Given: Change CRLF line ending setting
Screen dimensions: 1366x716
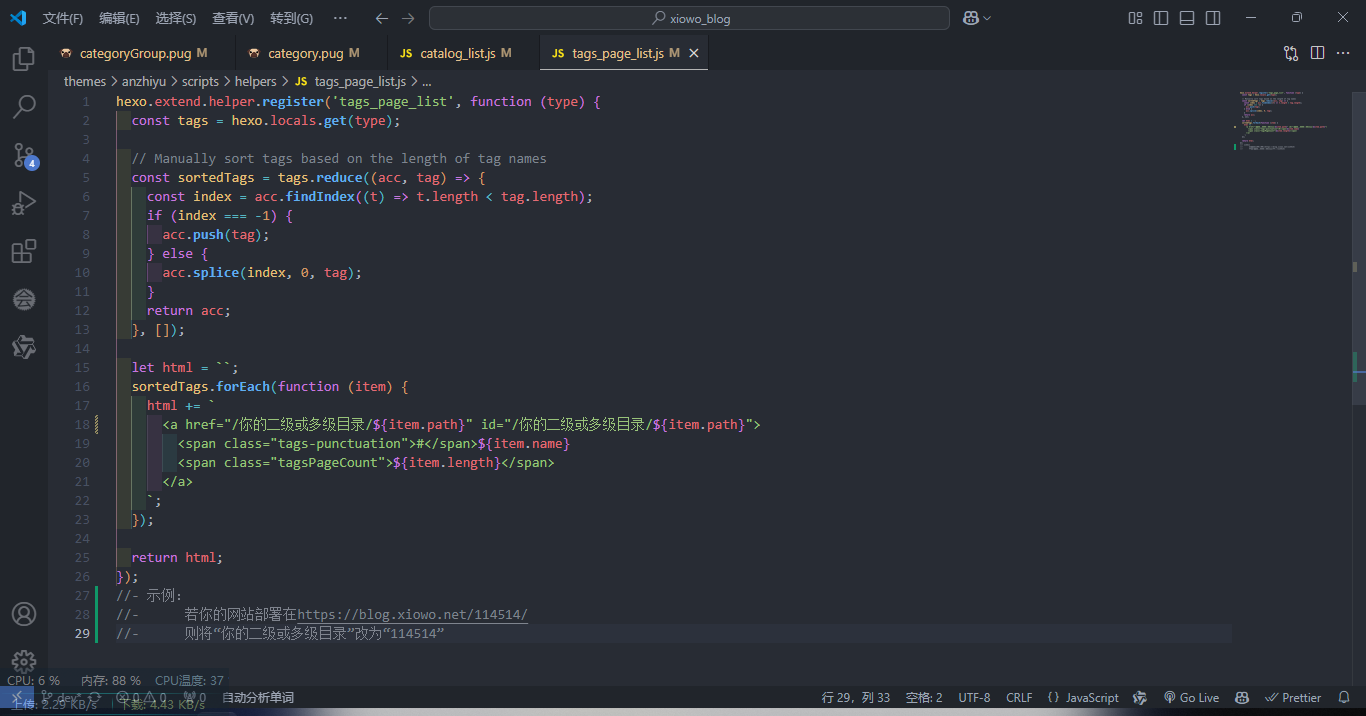Looking at the screenshot, I should 1019,698.
